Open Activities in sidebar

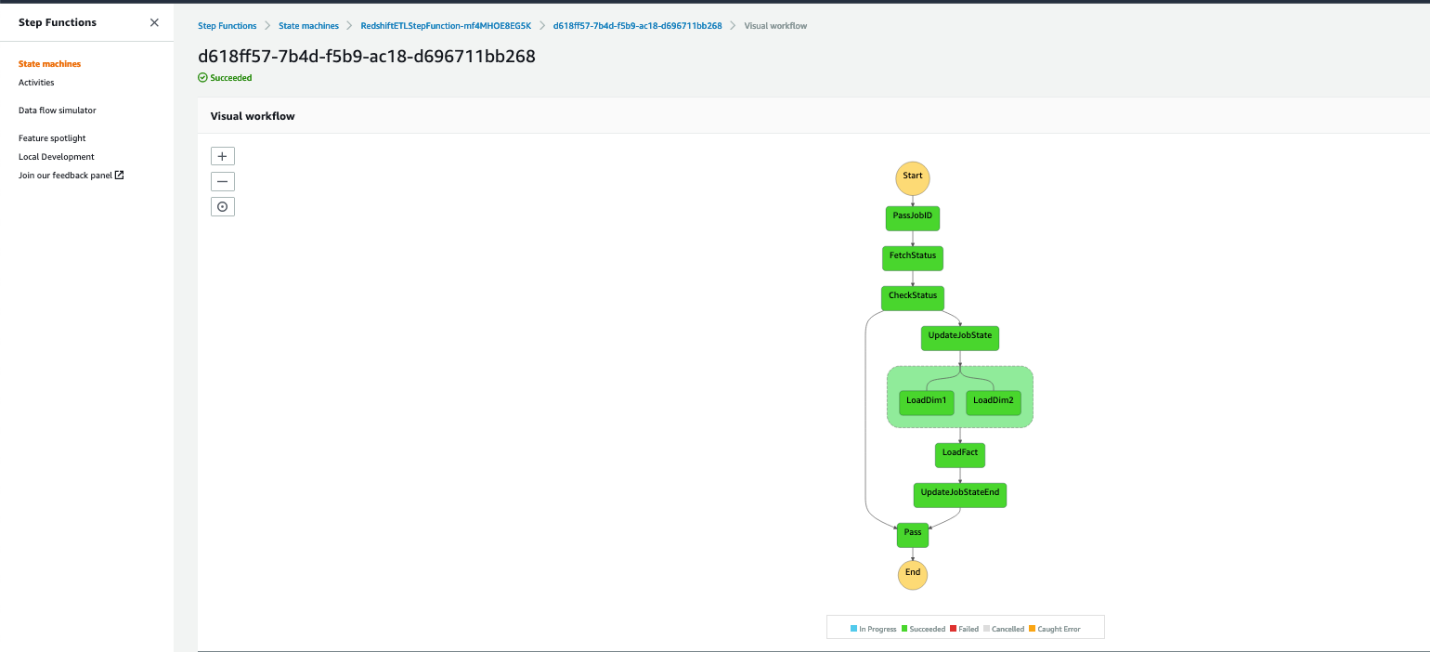[36, 83]
